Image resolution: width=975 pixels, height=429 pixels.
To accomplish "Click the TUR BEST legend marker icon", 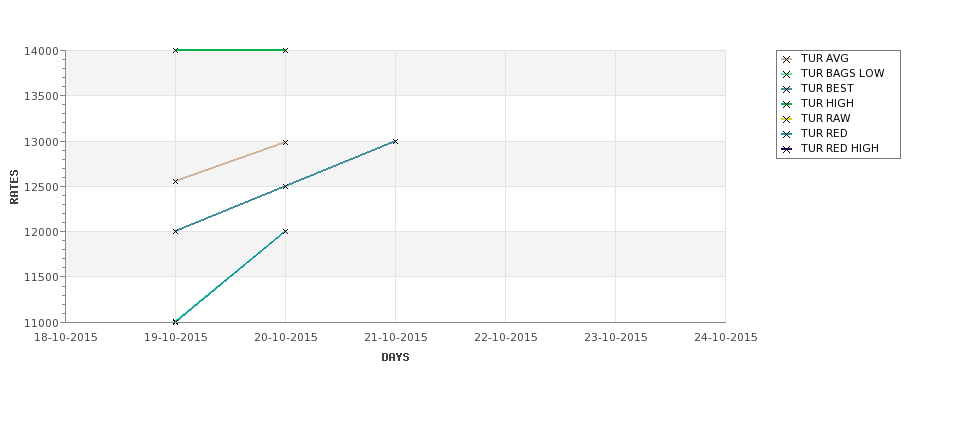I will coord(787,89).
